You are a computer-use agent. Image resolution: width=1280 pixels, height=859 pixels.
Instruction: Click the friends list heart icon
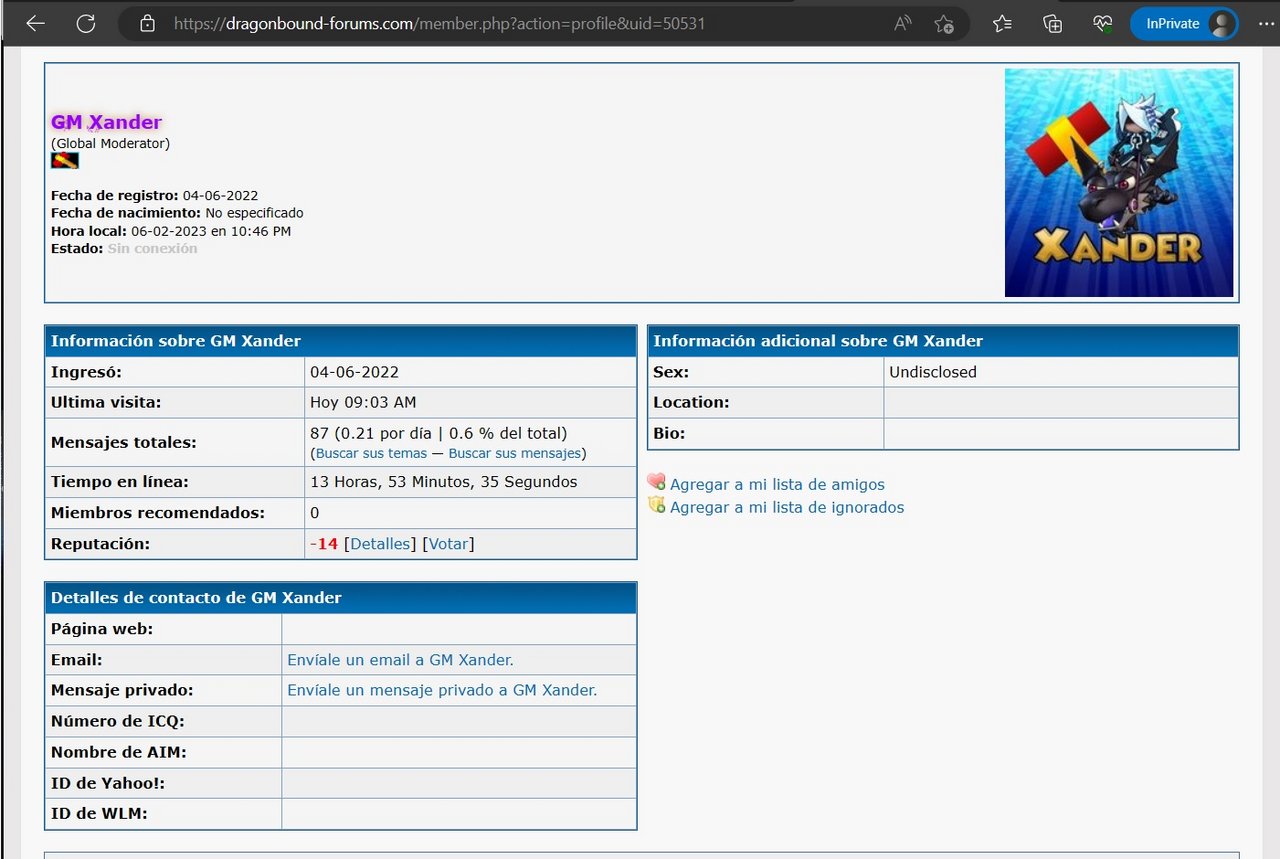pyautogui.click(x=656, y=482)
